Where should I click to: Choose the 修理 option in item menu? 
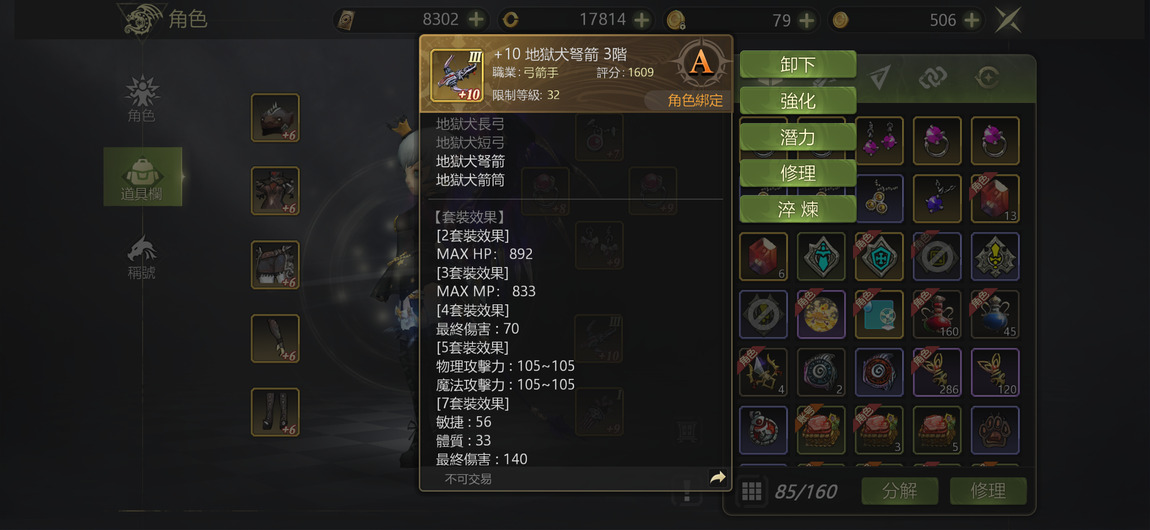tap(798, 174)
